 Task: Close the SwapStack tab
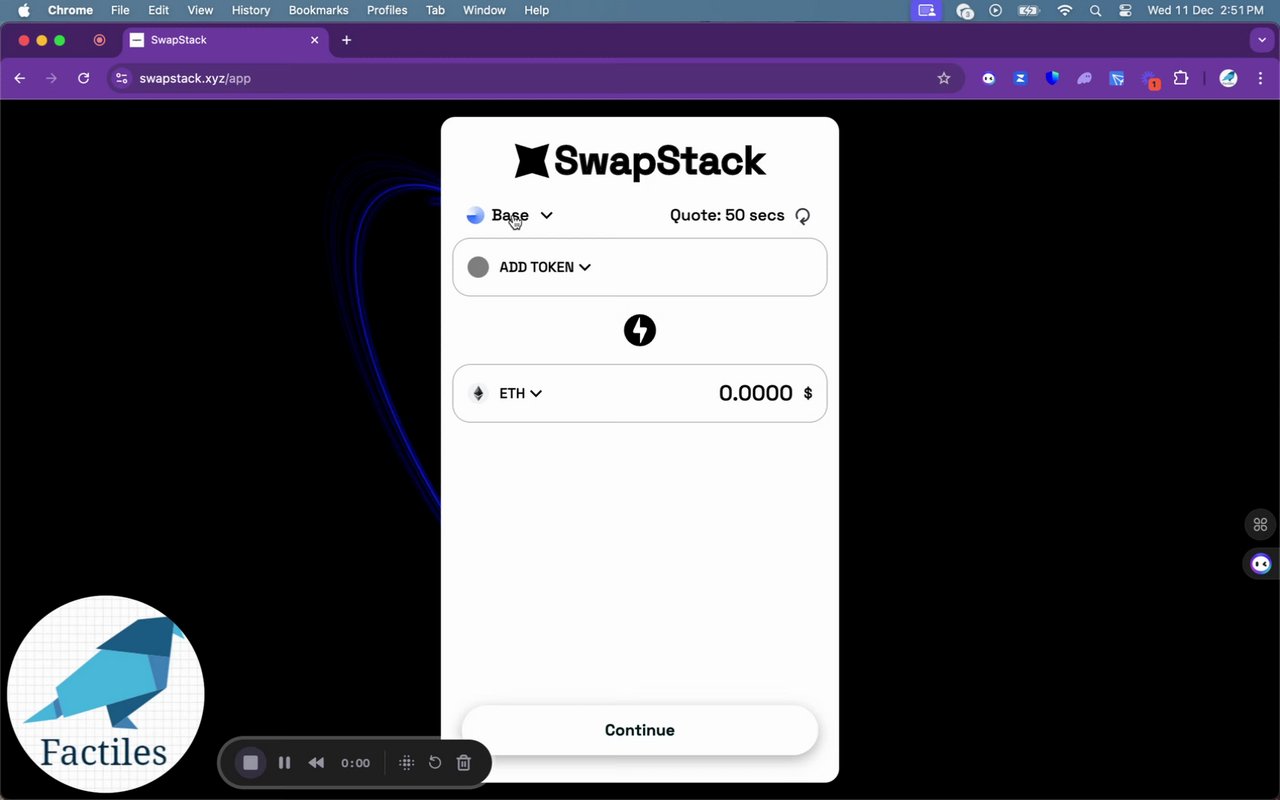pyautogui.click(x=314, y=40)
